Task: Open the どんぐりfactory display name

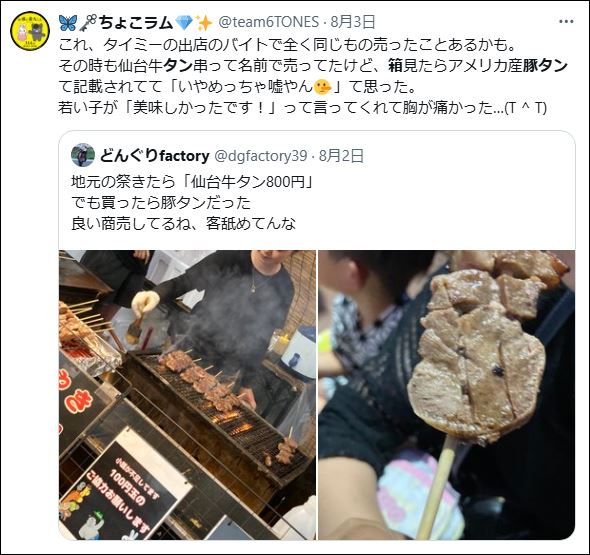Action: (155, 156)
